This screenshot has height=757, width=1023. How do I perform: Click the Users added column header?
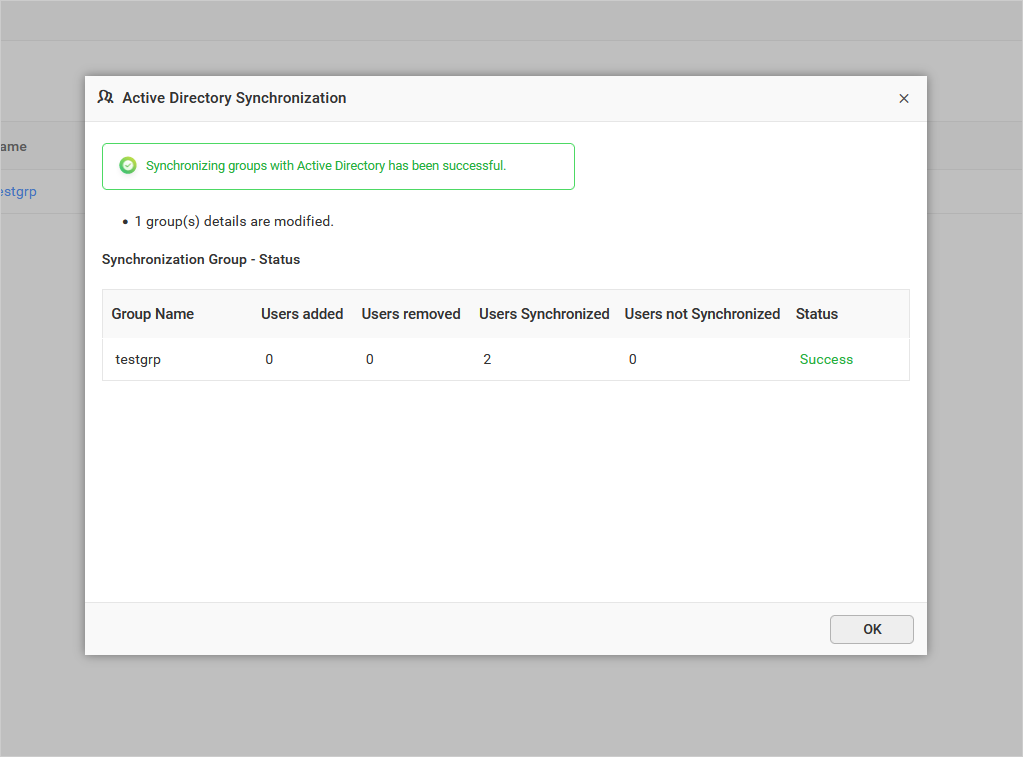[x=302, y=313]
